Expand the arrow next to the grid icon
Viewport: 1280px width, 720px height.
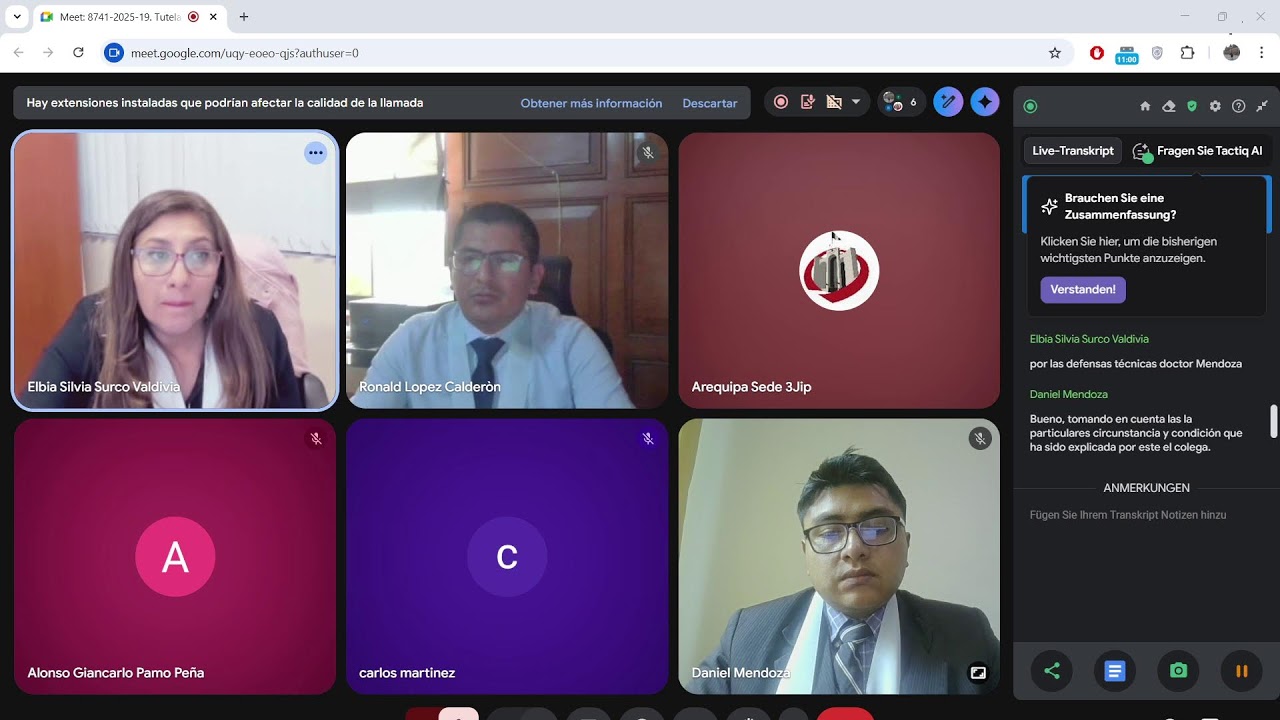click(856, 102)
